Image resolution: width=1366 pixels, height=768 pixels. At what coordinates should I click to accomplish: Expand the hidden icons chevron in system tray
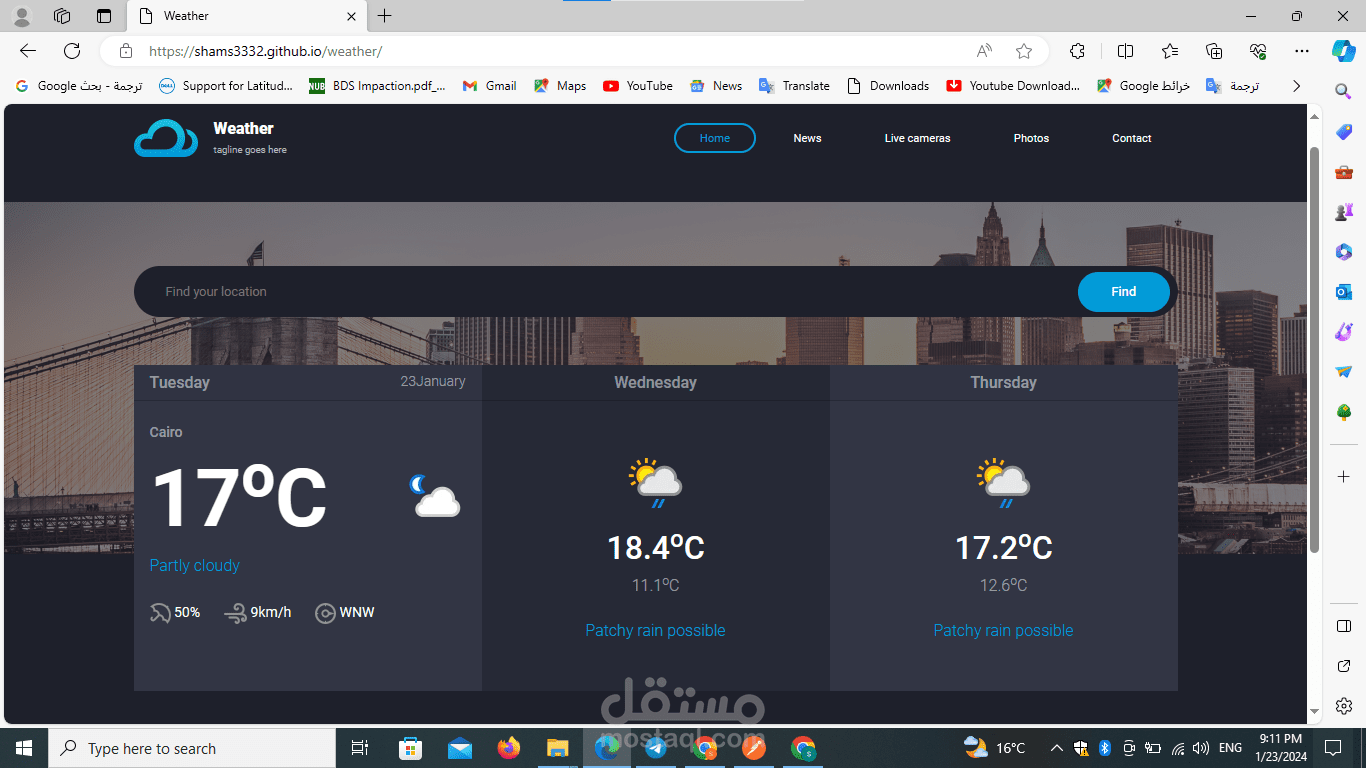1056,747
